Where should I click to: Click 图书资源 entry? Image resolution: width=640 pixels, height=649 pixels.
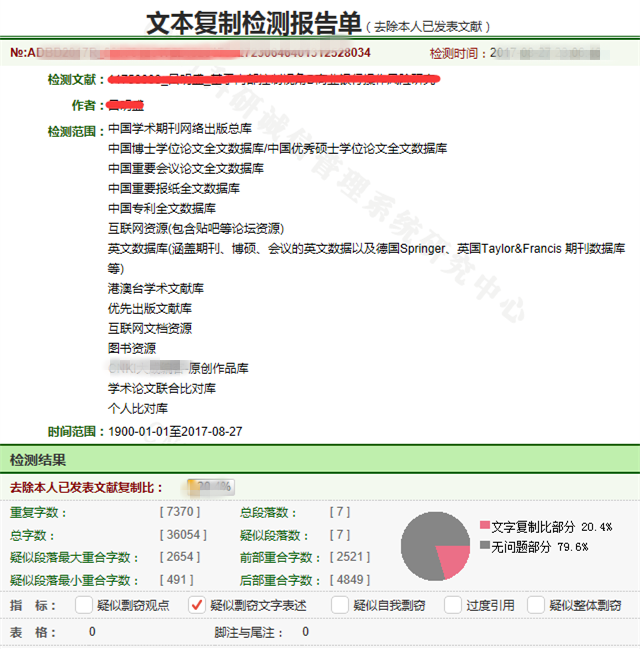pyautogui.click(x=132, y=349)
